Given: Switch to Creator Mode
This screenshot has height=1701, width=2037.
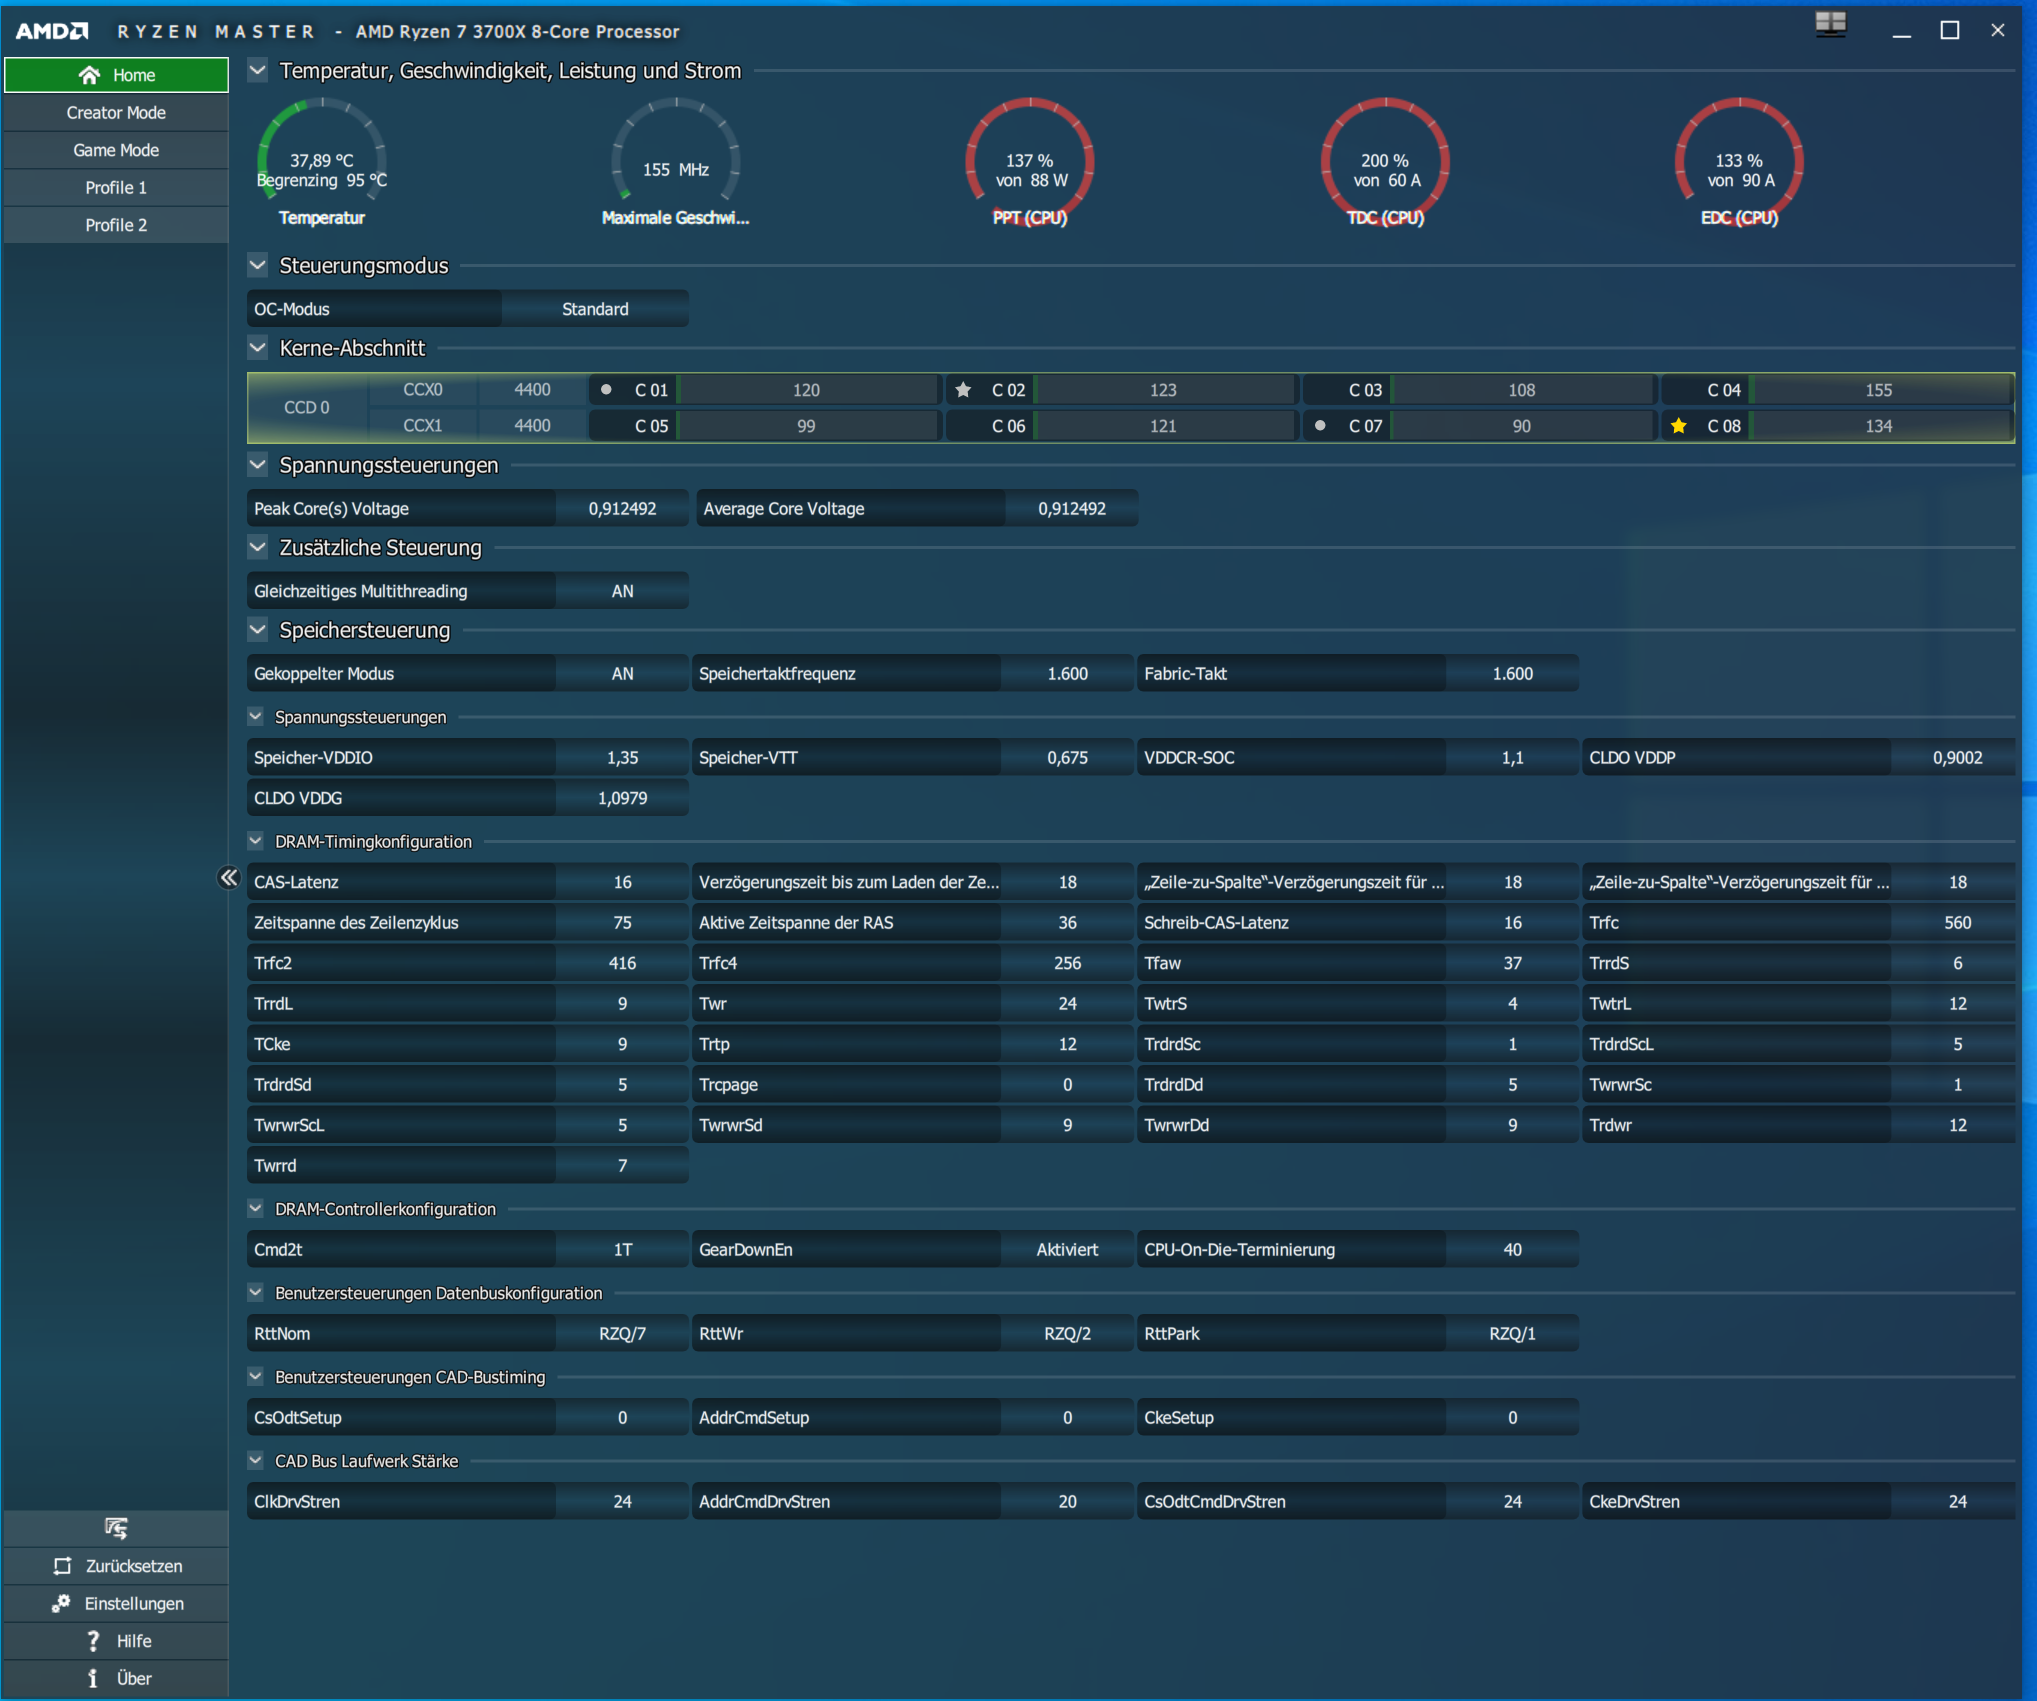Looking at the screenshot, I should (x=116, y=112).
